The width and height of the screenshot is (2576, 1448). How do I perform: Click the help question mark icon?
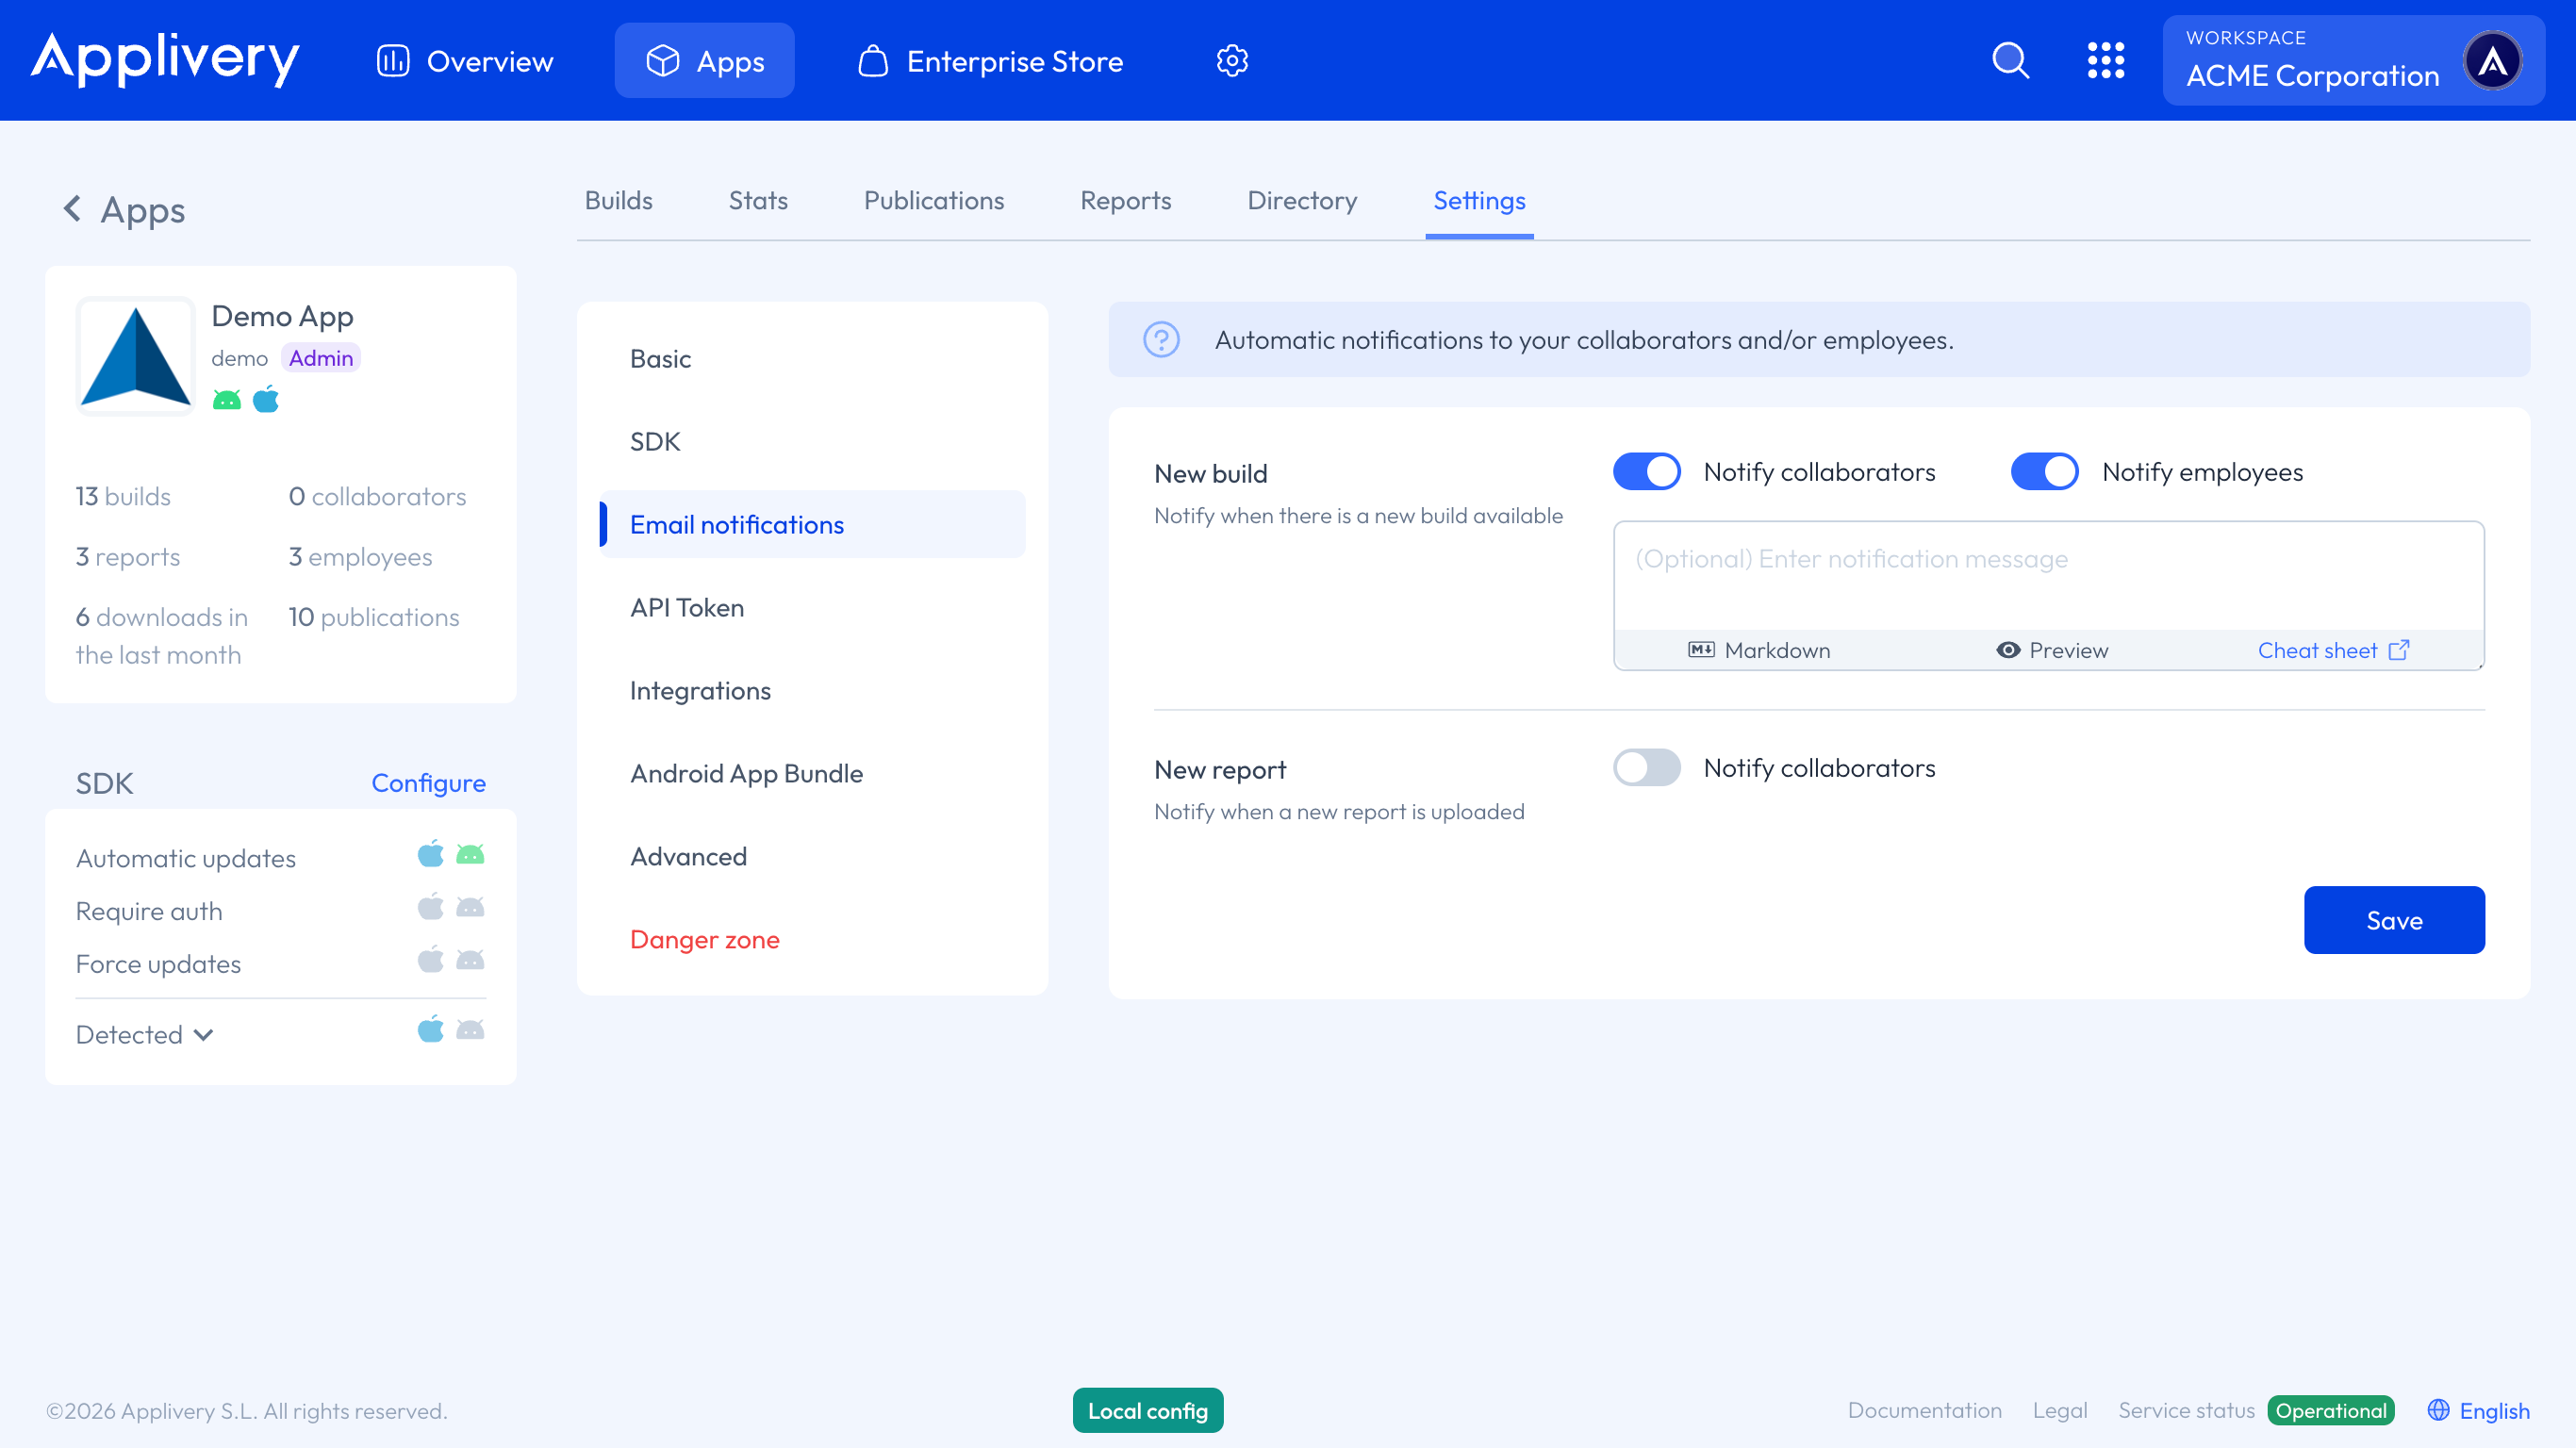pos(1161,340)
